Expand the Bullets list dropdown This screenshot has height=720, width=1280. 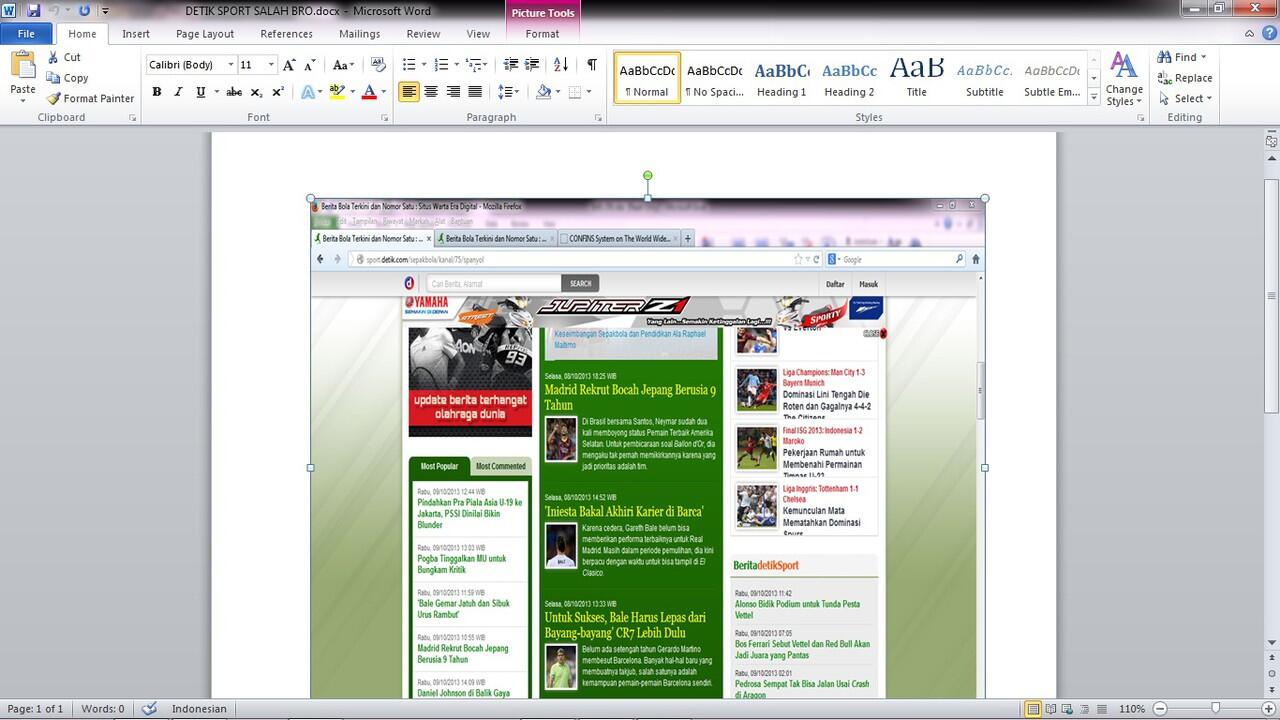click(x=423, y=65)
